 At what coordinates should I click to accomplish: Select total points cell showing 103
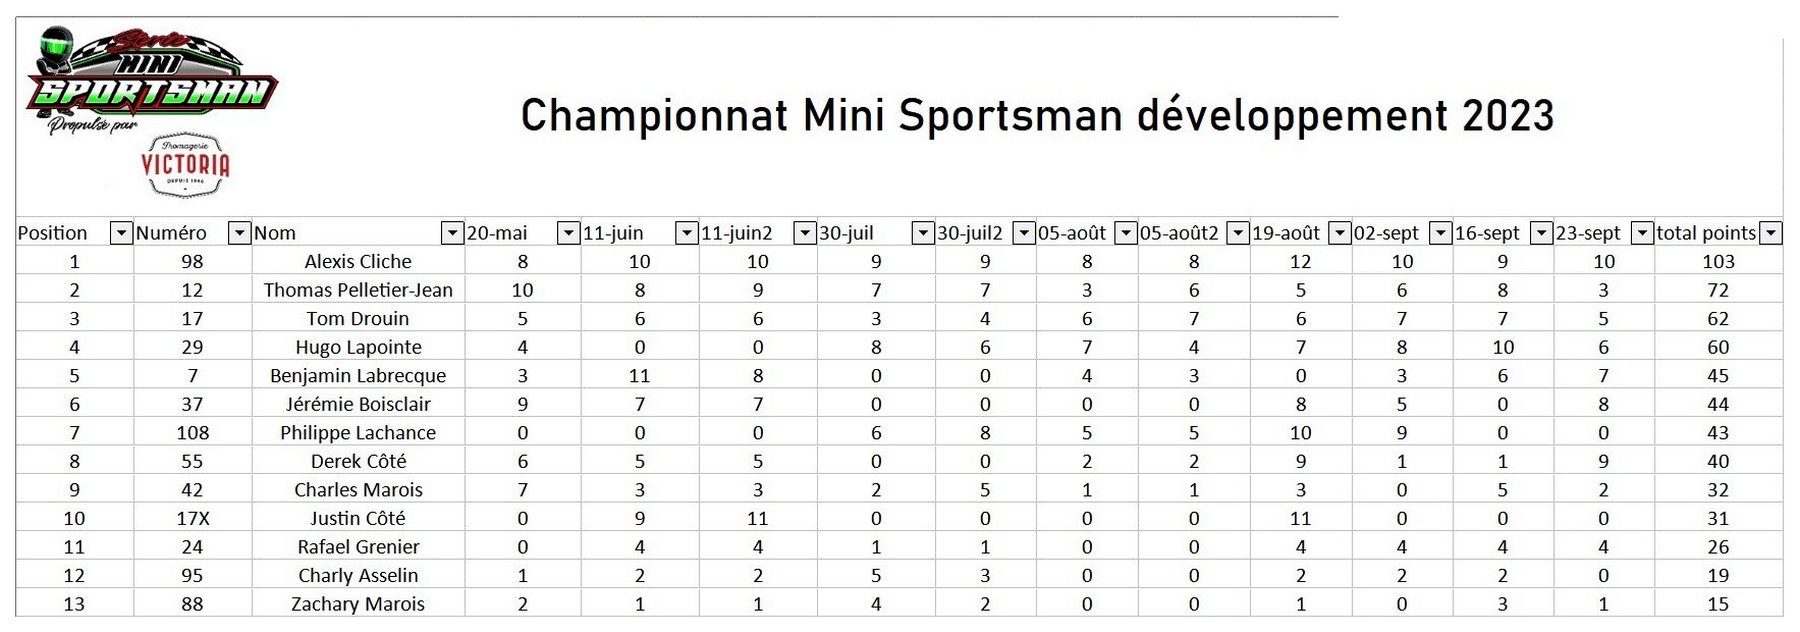[x=1718, y=261]
